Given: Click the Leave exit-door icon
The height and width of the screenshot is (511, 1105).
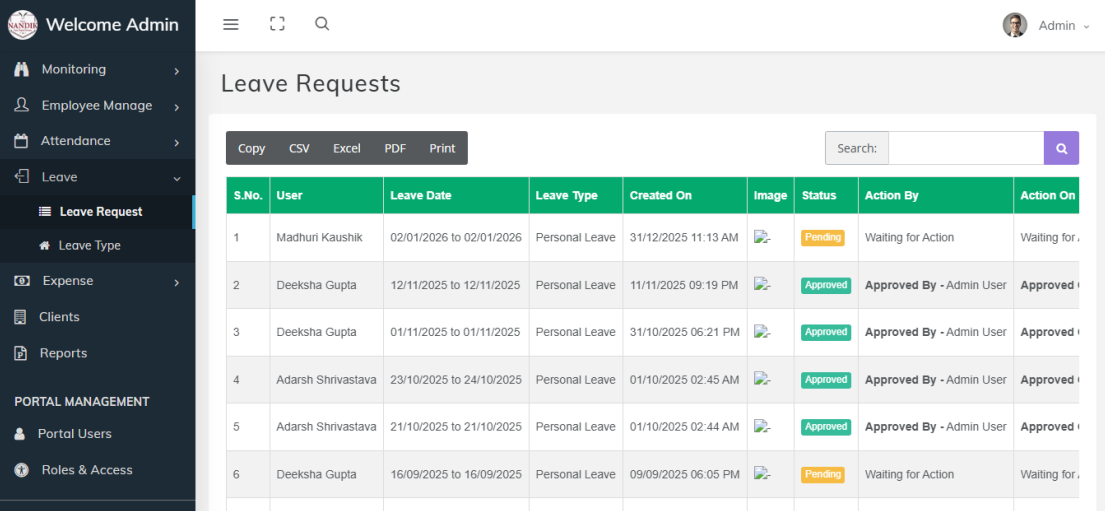Looking at the screenshot, I should tap(22, 176).
